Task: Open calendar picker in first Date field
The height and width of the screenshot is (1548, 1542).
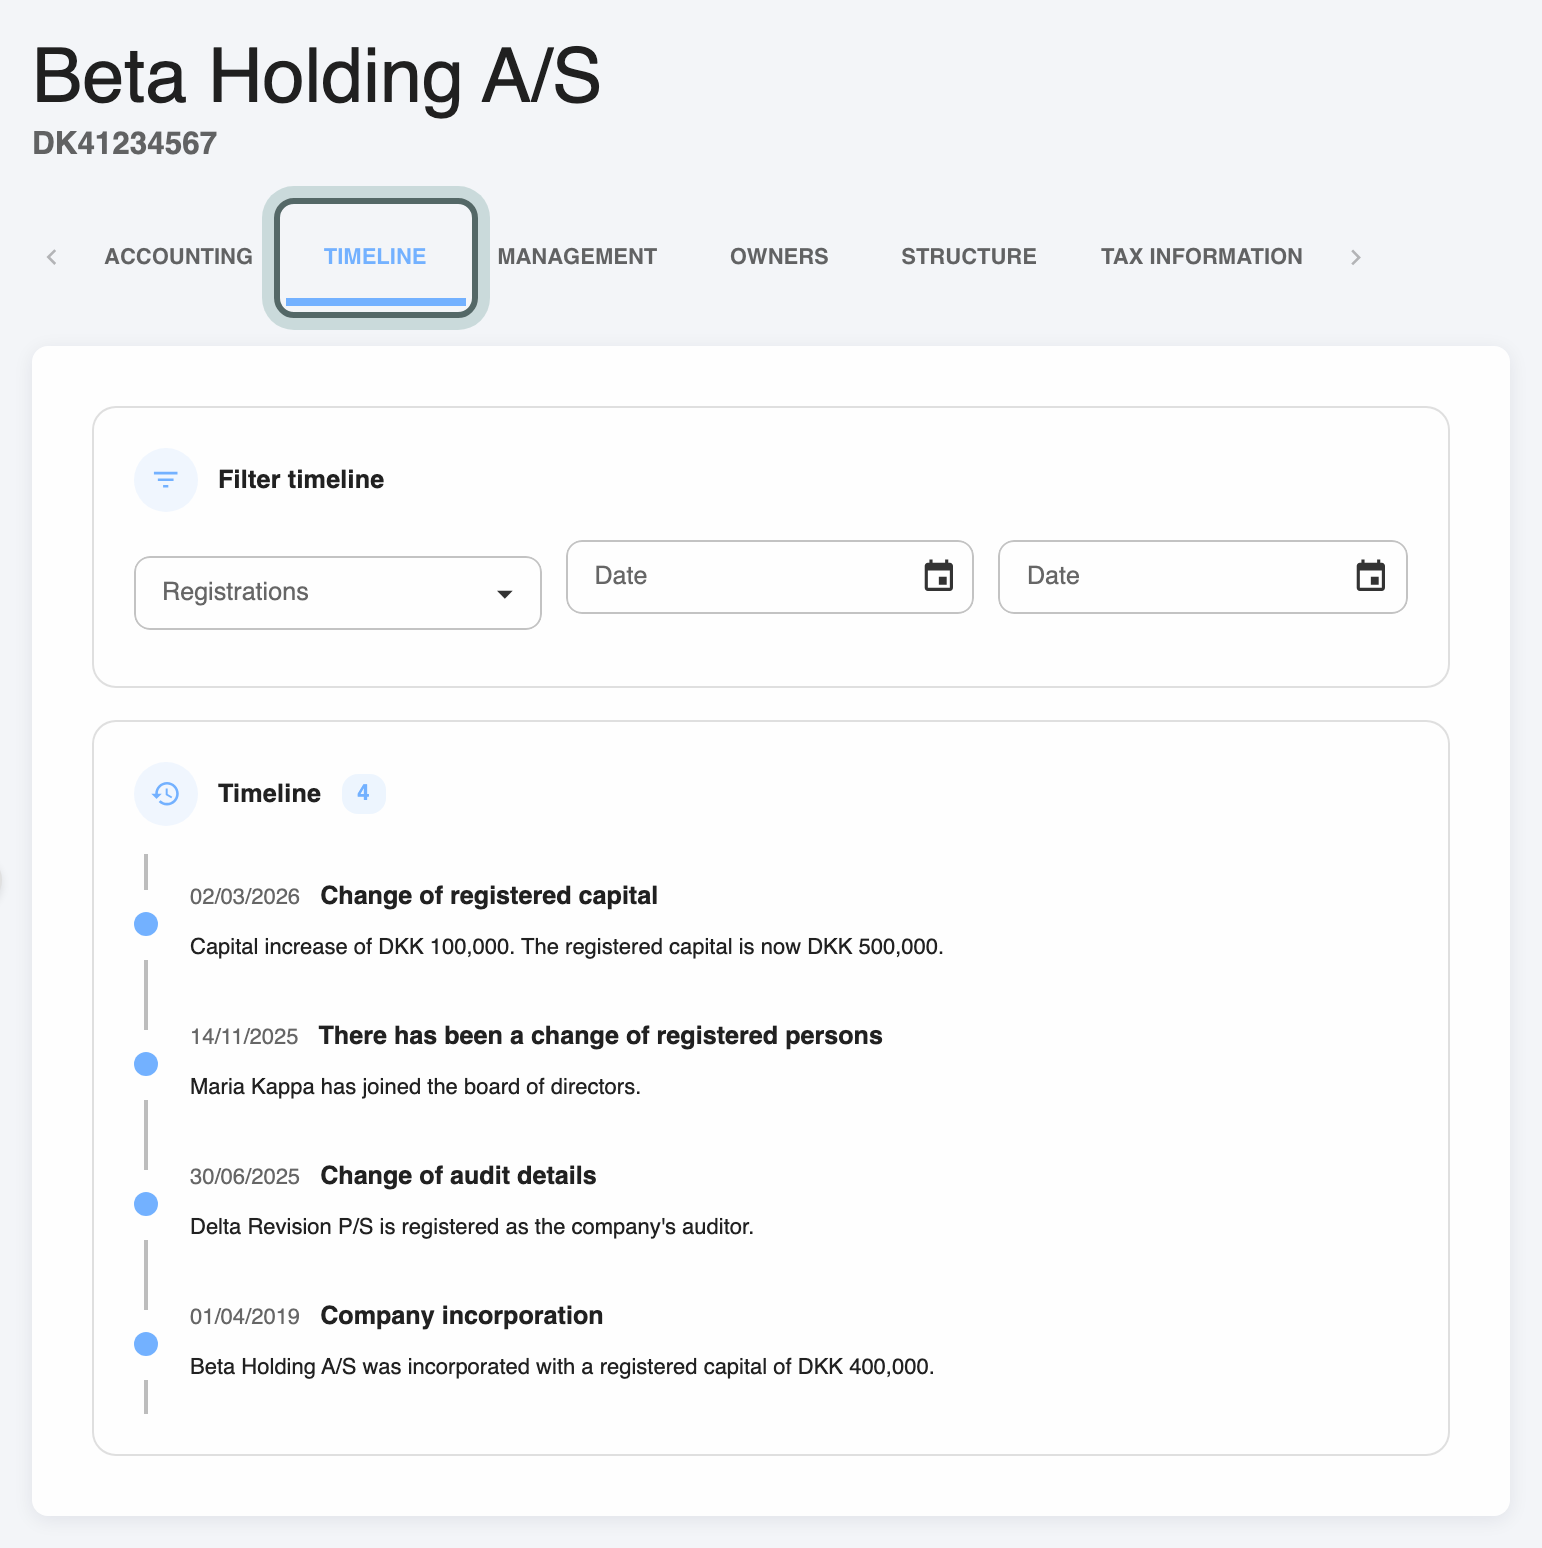Action: point(939,576)
